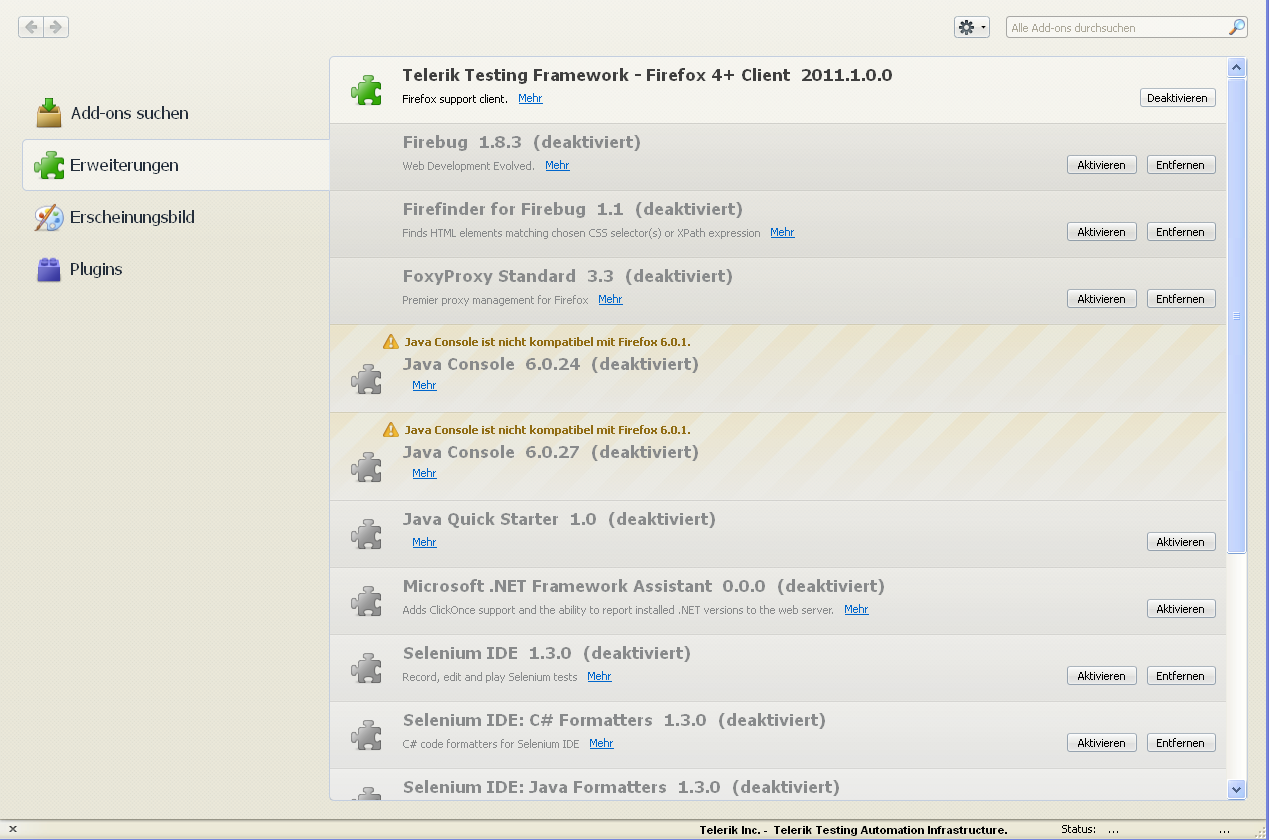Image resolution: width=1269 pixels, height=840 pixels.
Task: Click the blue brick icon for Plugins
Action: click(49, 269)
